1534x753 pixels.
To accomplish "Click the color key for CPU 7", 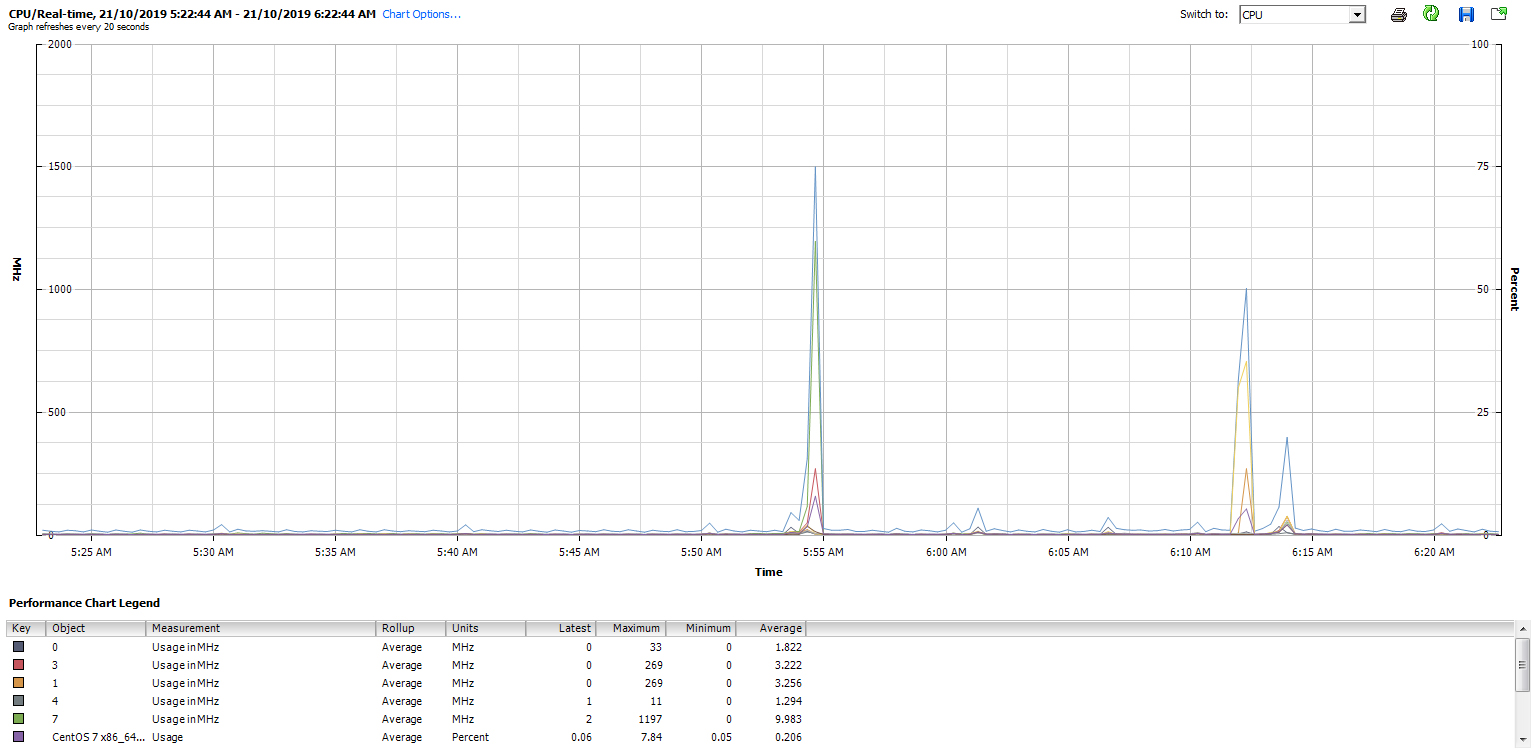I will coord(17,719).
